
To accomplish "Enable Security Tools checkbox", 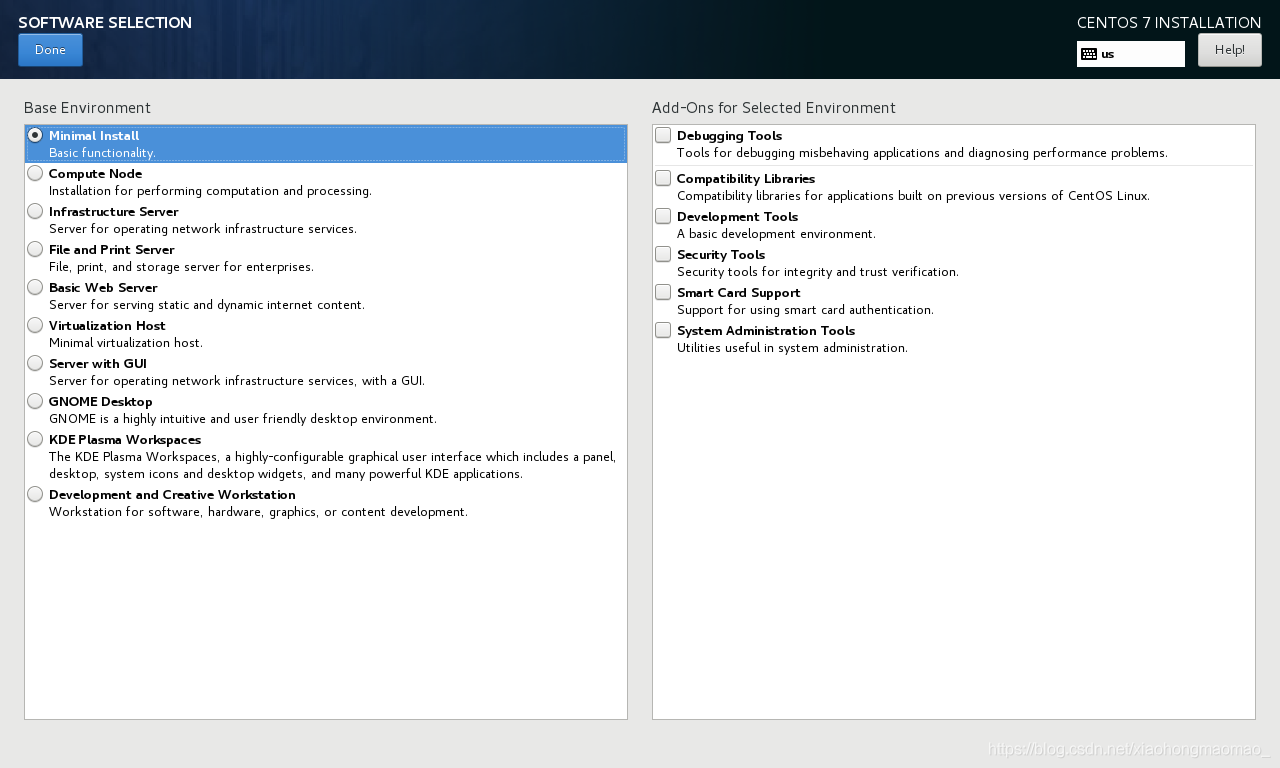I will coord(663,254).
